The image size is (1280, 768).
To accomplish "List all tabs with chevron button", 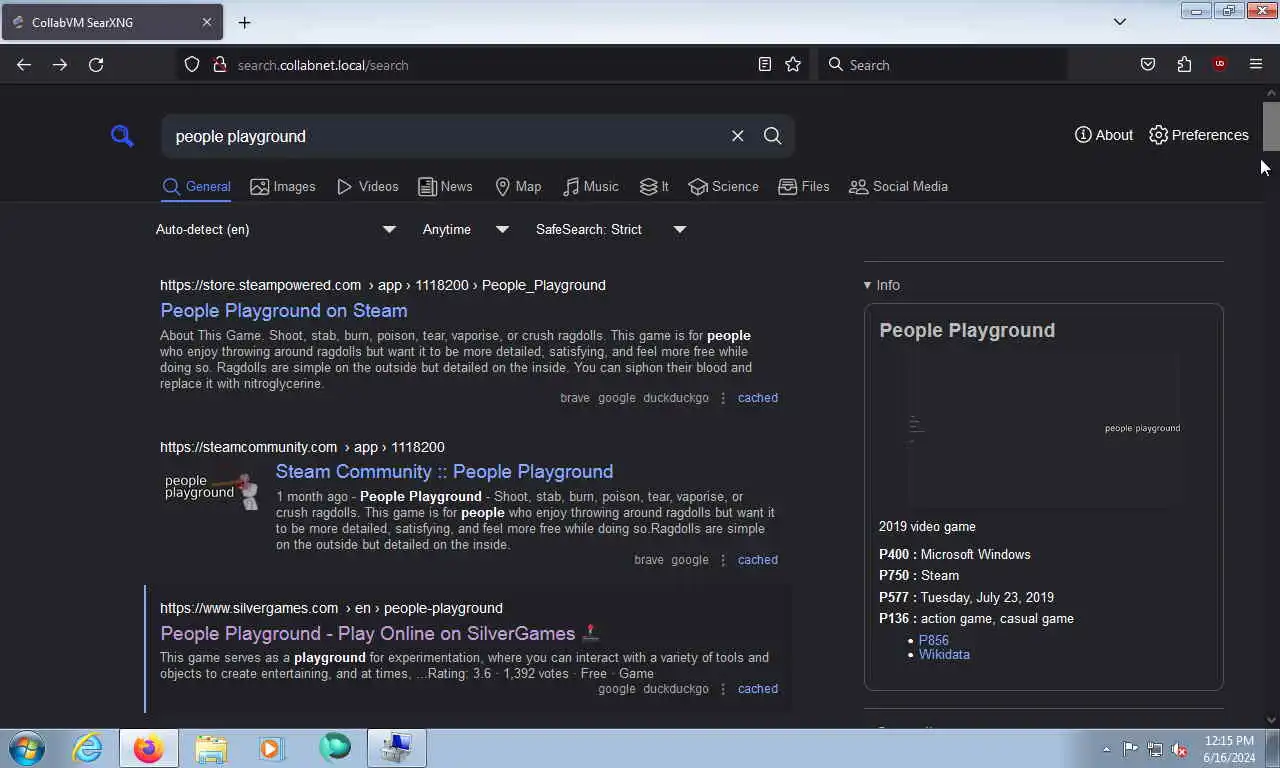I will coord(1120,22).
